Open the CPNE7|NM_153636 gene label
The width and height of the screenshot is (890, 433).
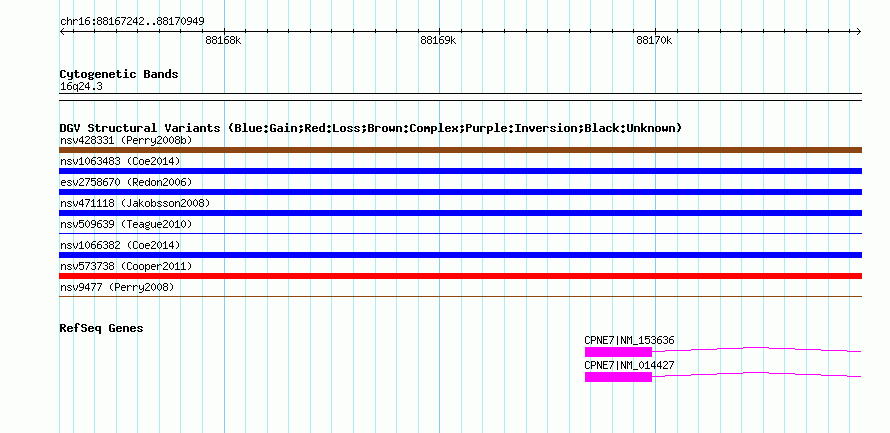(x=629, y=340)
